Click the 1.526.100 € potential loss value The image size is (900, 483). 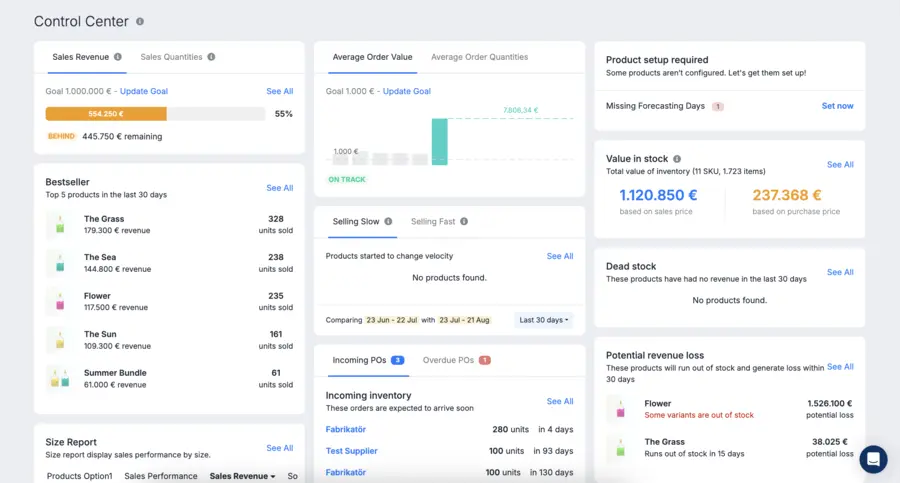click(x=829, y=403)
